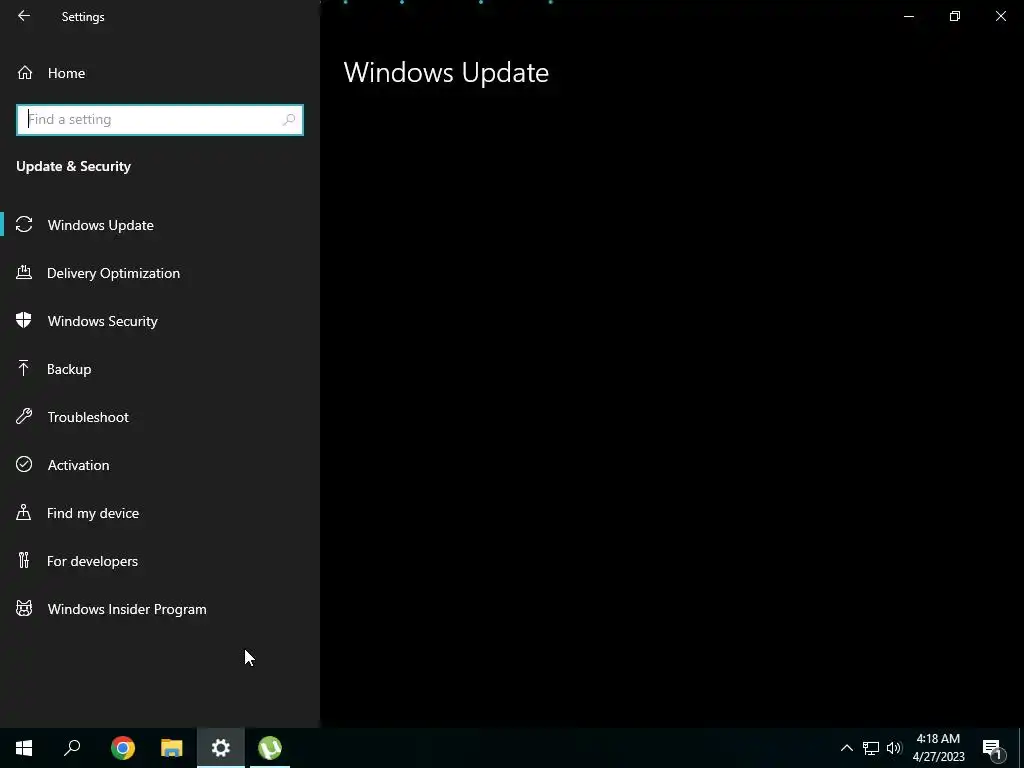The image size is (1024, 768).
Task: Click the Activation checkmark circle icon
Action: pos(24,464)
